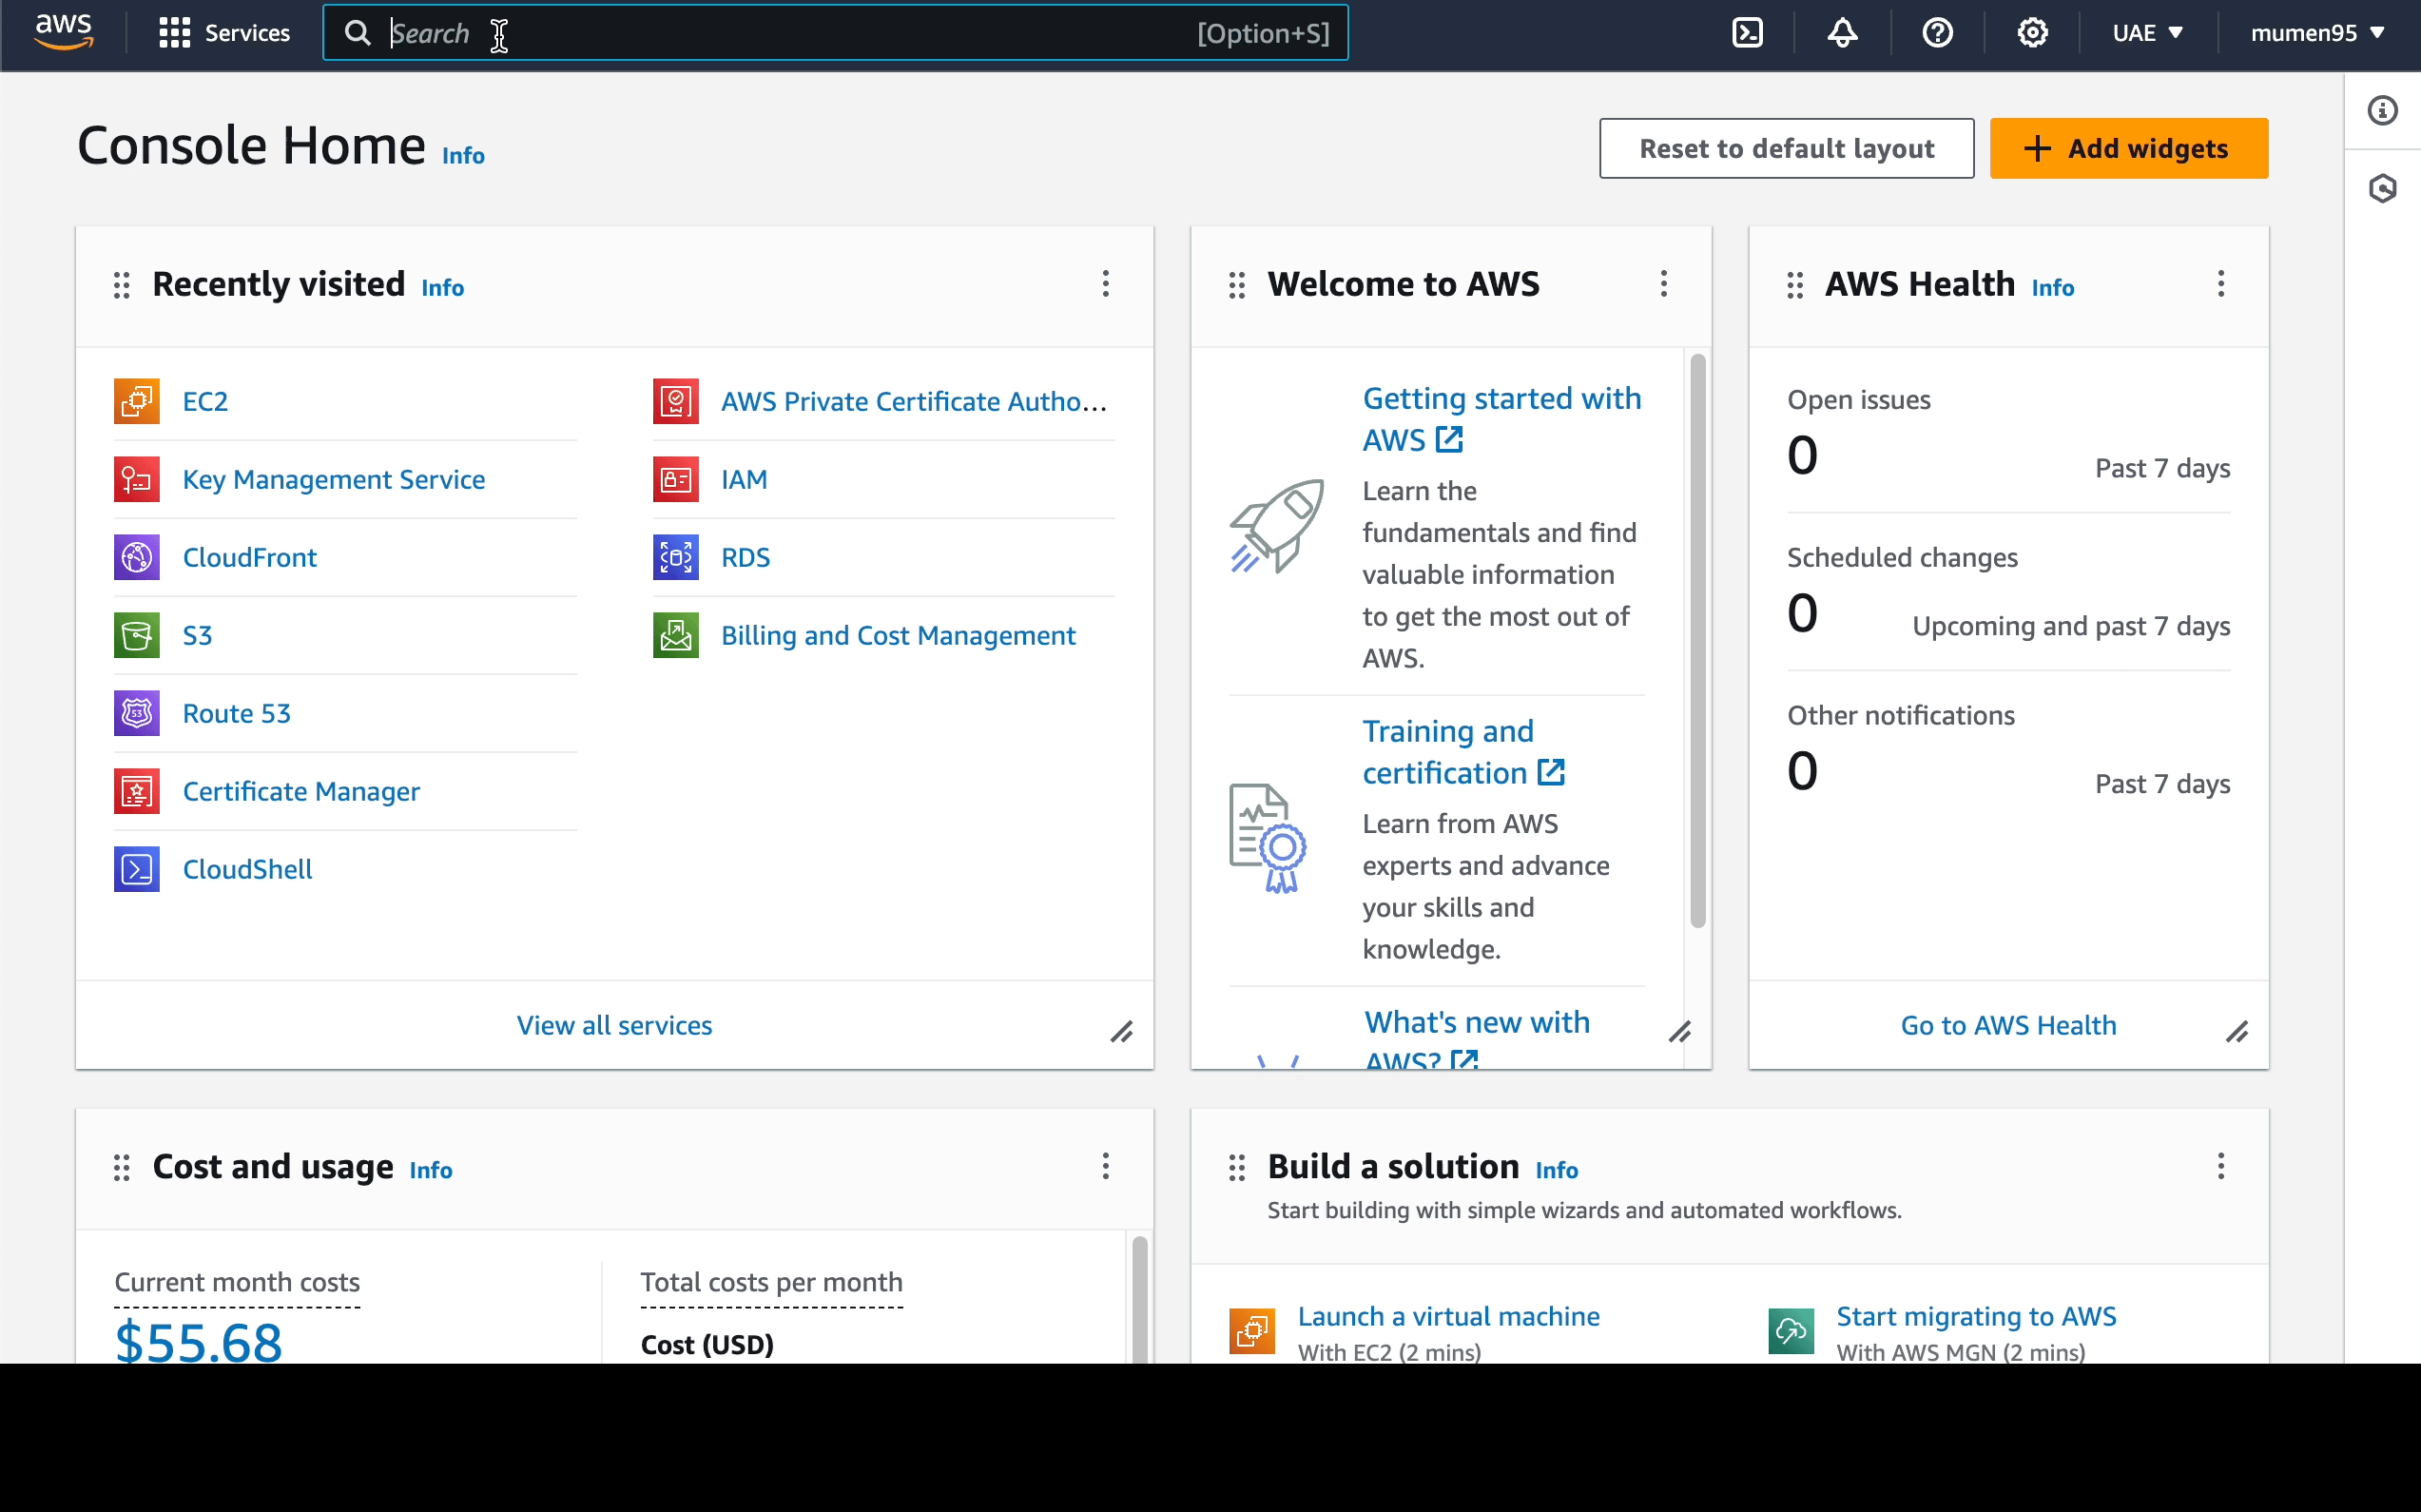Select the Route 53 icon
The width and height of the screenshot is (2421, 1512).
tap(138, 710)
